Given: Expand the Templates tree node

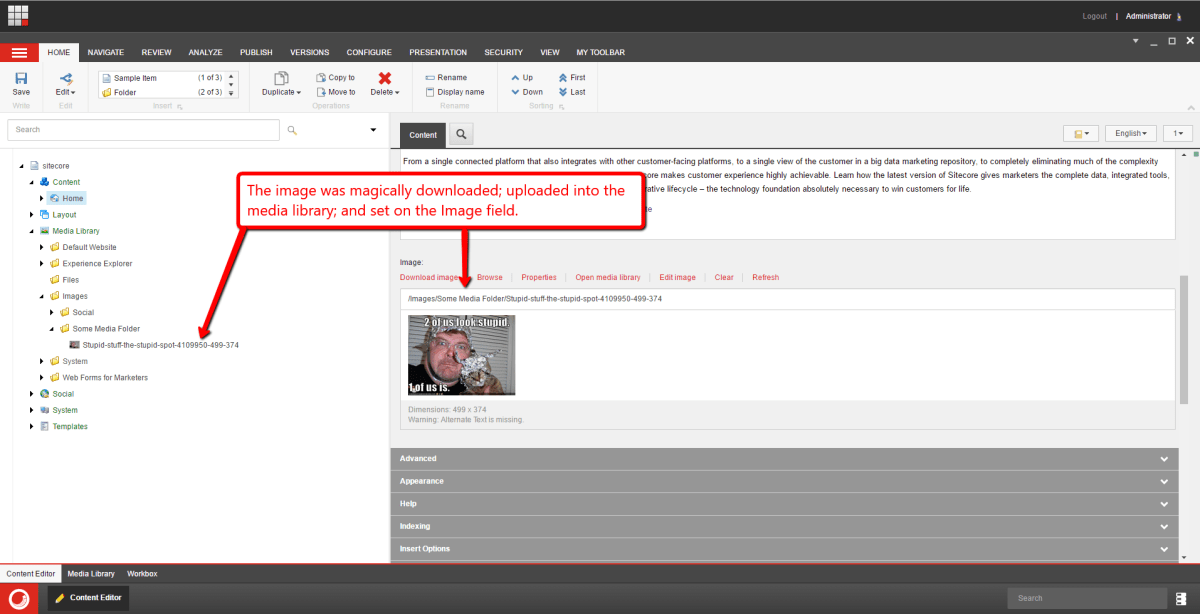Looking at the screenshot, I should tap(32, 427).
